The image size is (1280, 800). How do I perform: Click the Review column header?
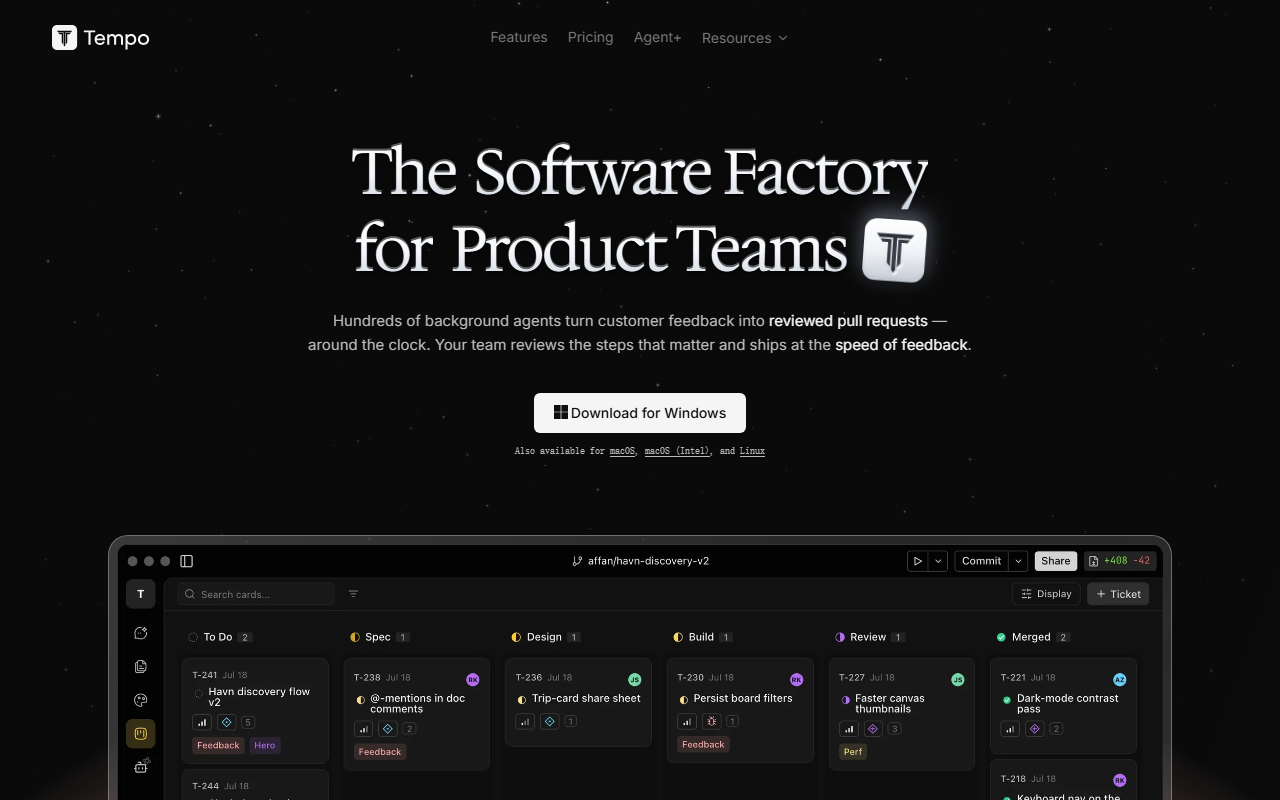click(870, 637)
